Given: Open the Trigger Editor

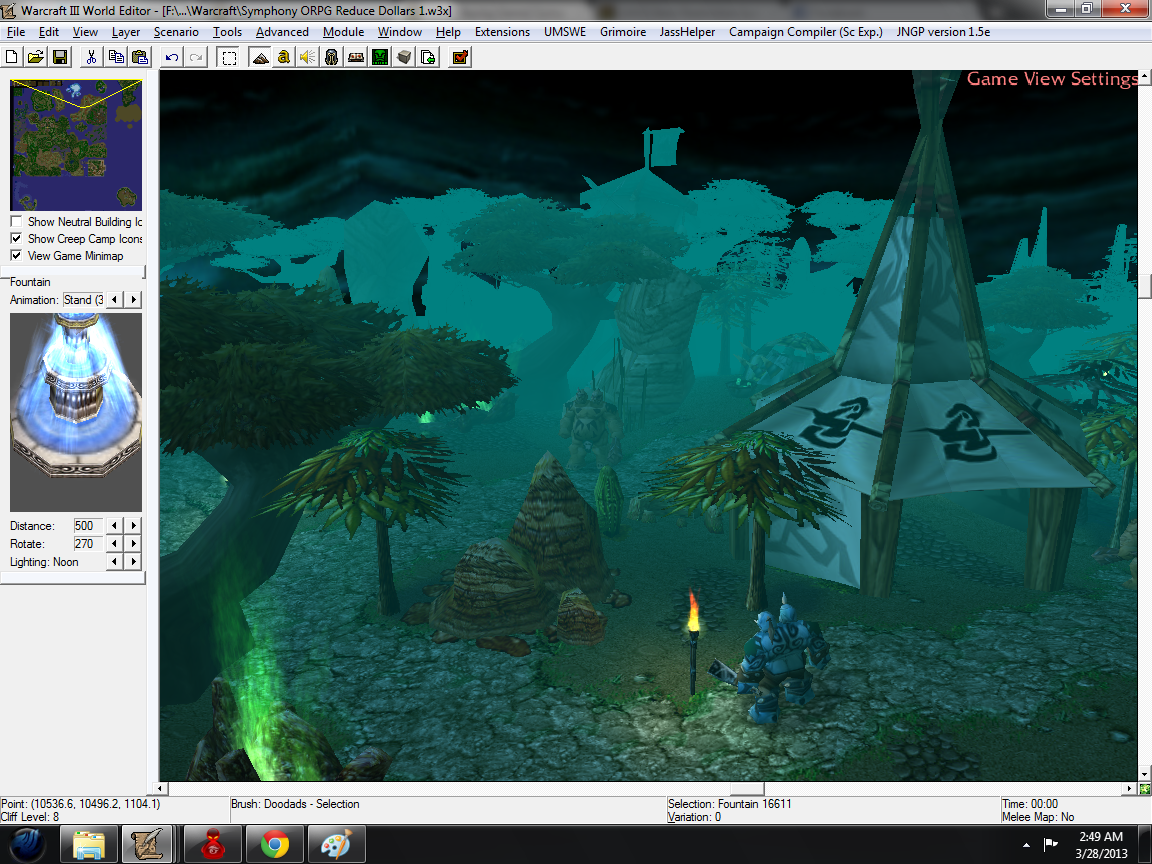Looking at the screenshot, I should [284, 57].
